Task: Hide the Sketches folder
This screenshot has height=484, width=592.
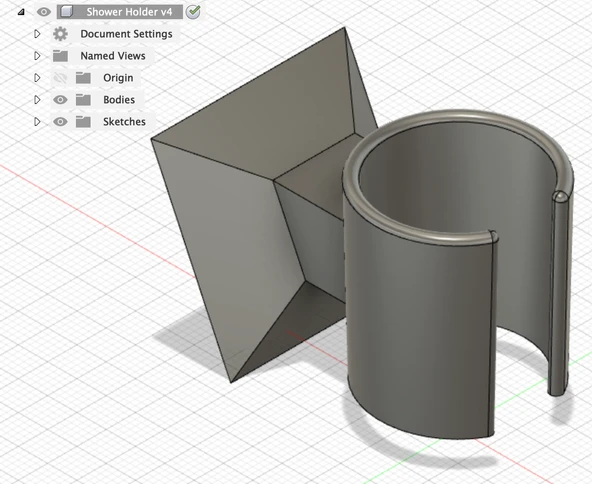Action: click(x=60, y=122)
